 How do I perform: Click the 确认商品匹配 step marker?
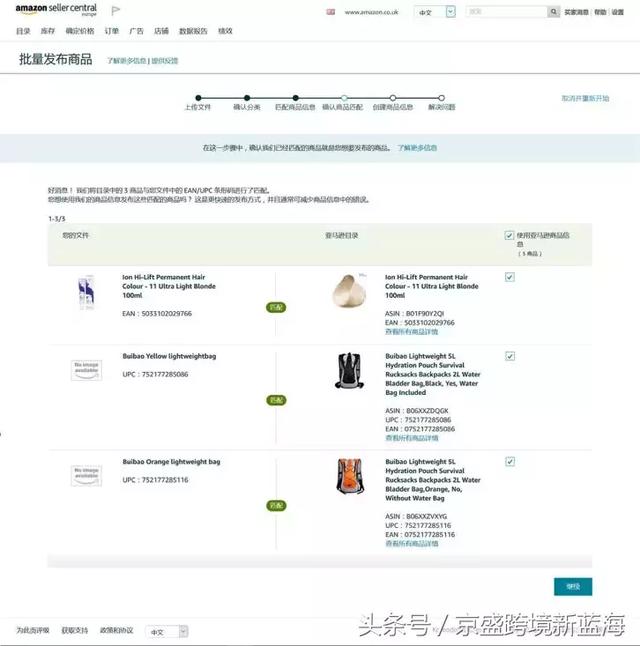344,98
